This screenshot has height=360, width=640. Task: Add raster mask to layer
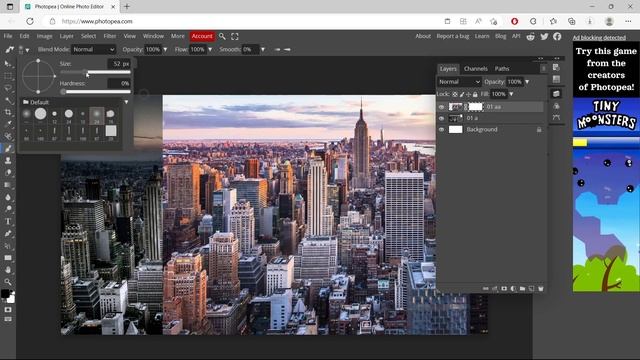(x=504, y=289)
